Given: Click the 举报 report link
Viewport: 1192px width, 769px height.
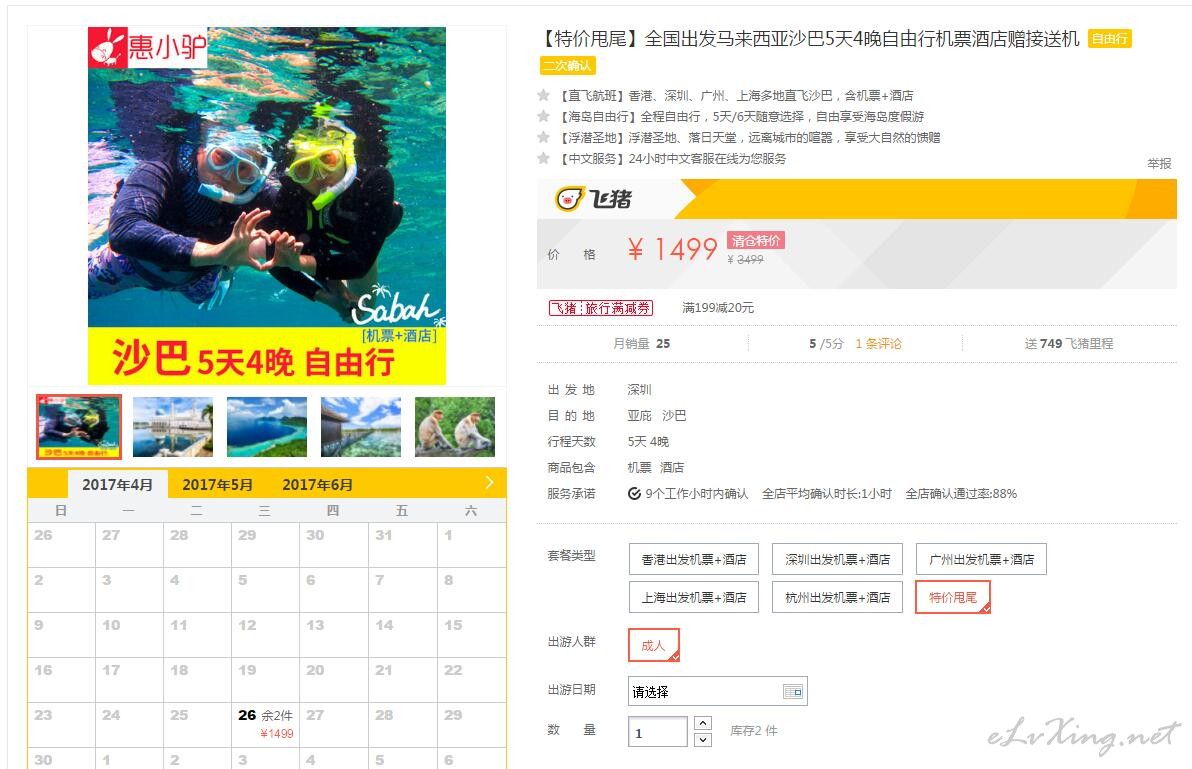Looking at the screenshot, I should 1159,163.
